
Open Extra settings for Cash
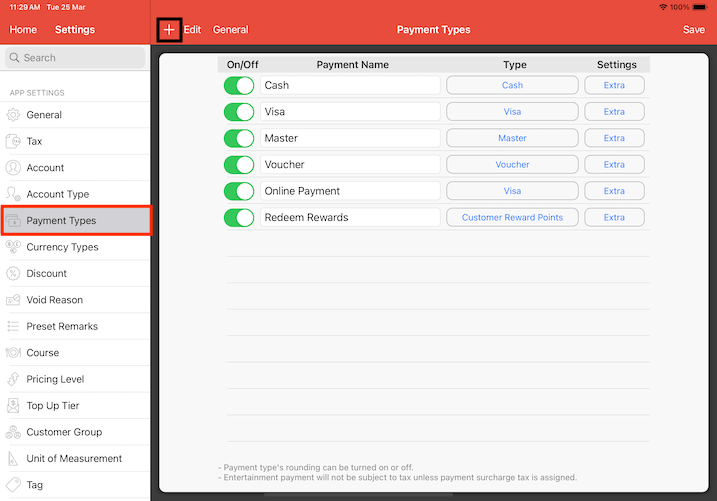tap(614, 85)
